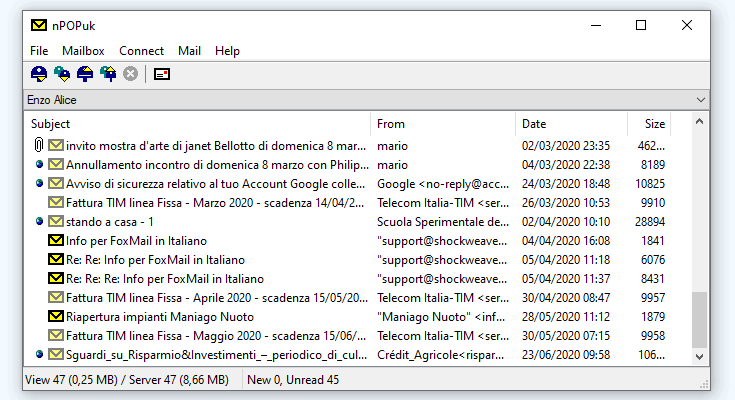735x400 pixels.
Task: Select the 'stando a casa - 1' subject
Action: pyautogui.click(x=110, y=222)
